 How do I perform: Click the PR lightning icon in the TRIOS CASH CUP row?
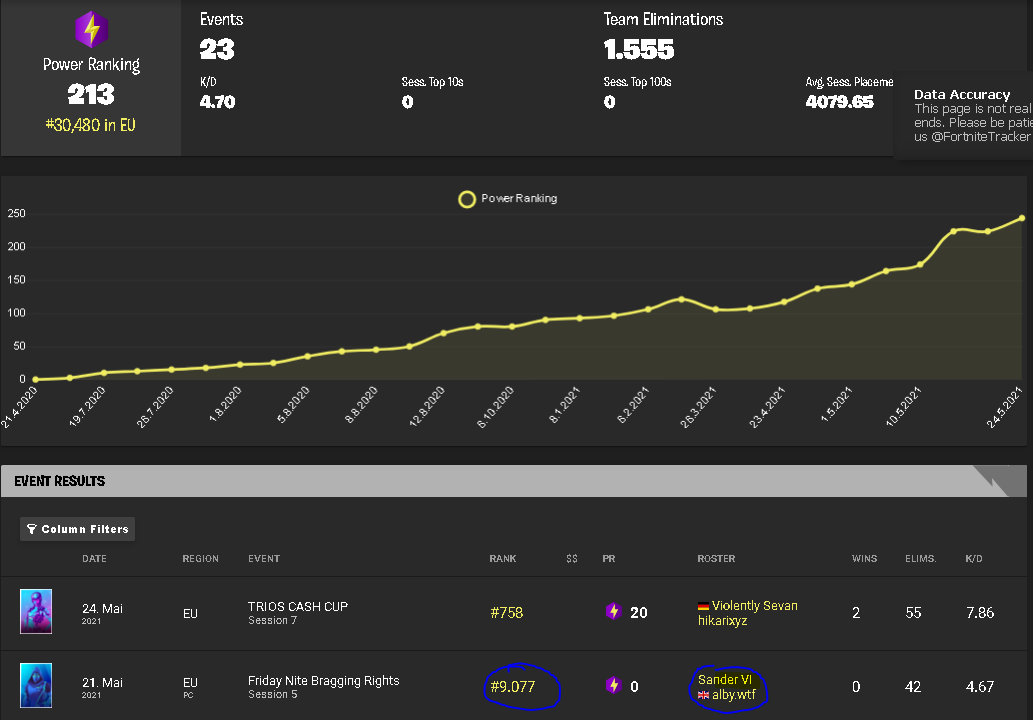pos(613,611)
